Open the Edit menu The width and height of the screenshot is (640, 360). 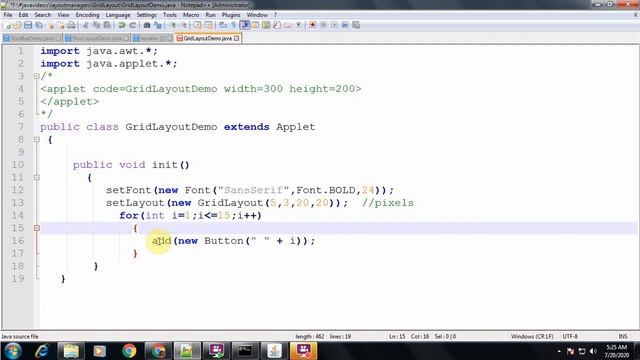[23, 15]
